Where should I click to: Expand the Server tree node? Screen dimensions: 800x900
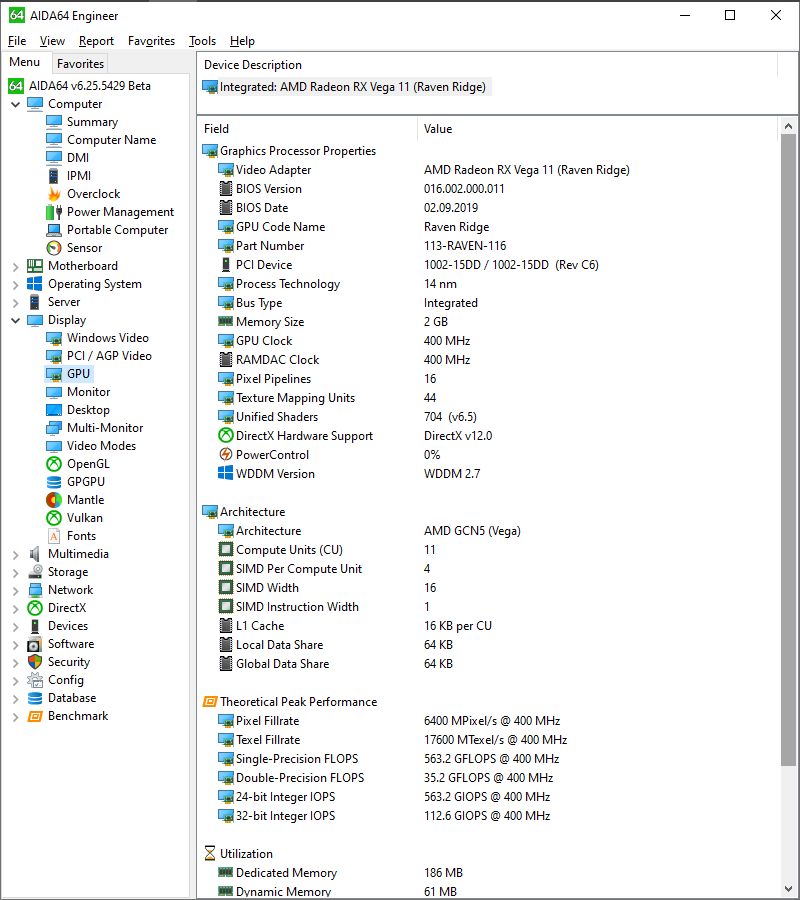coord(15,302)
